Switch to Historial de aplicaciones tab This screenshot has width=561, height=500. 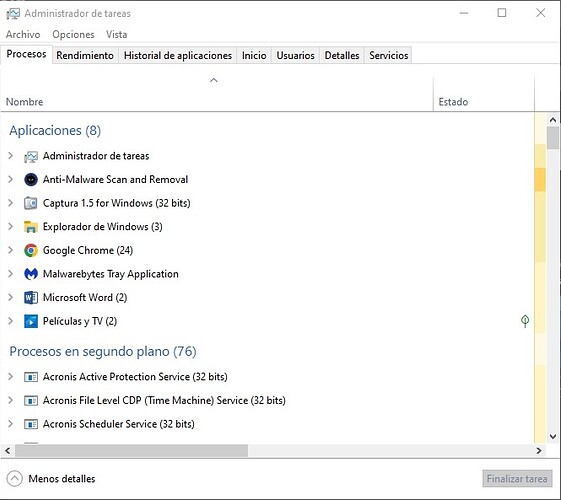coord(178,55)
